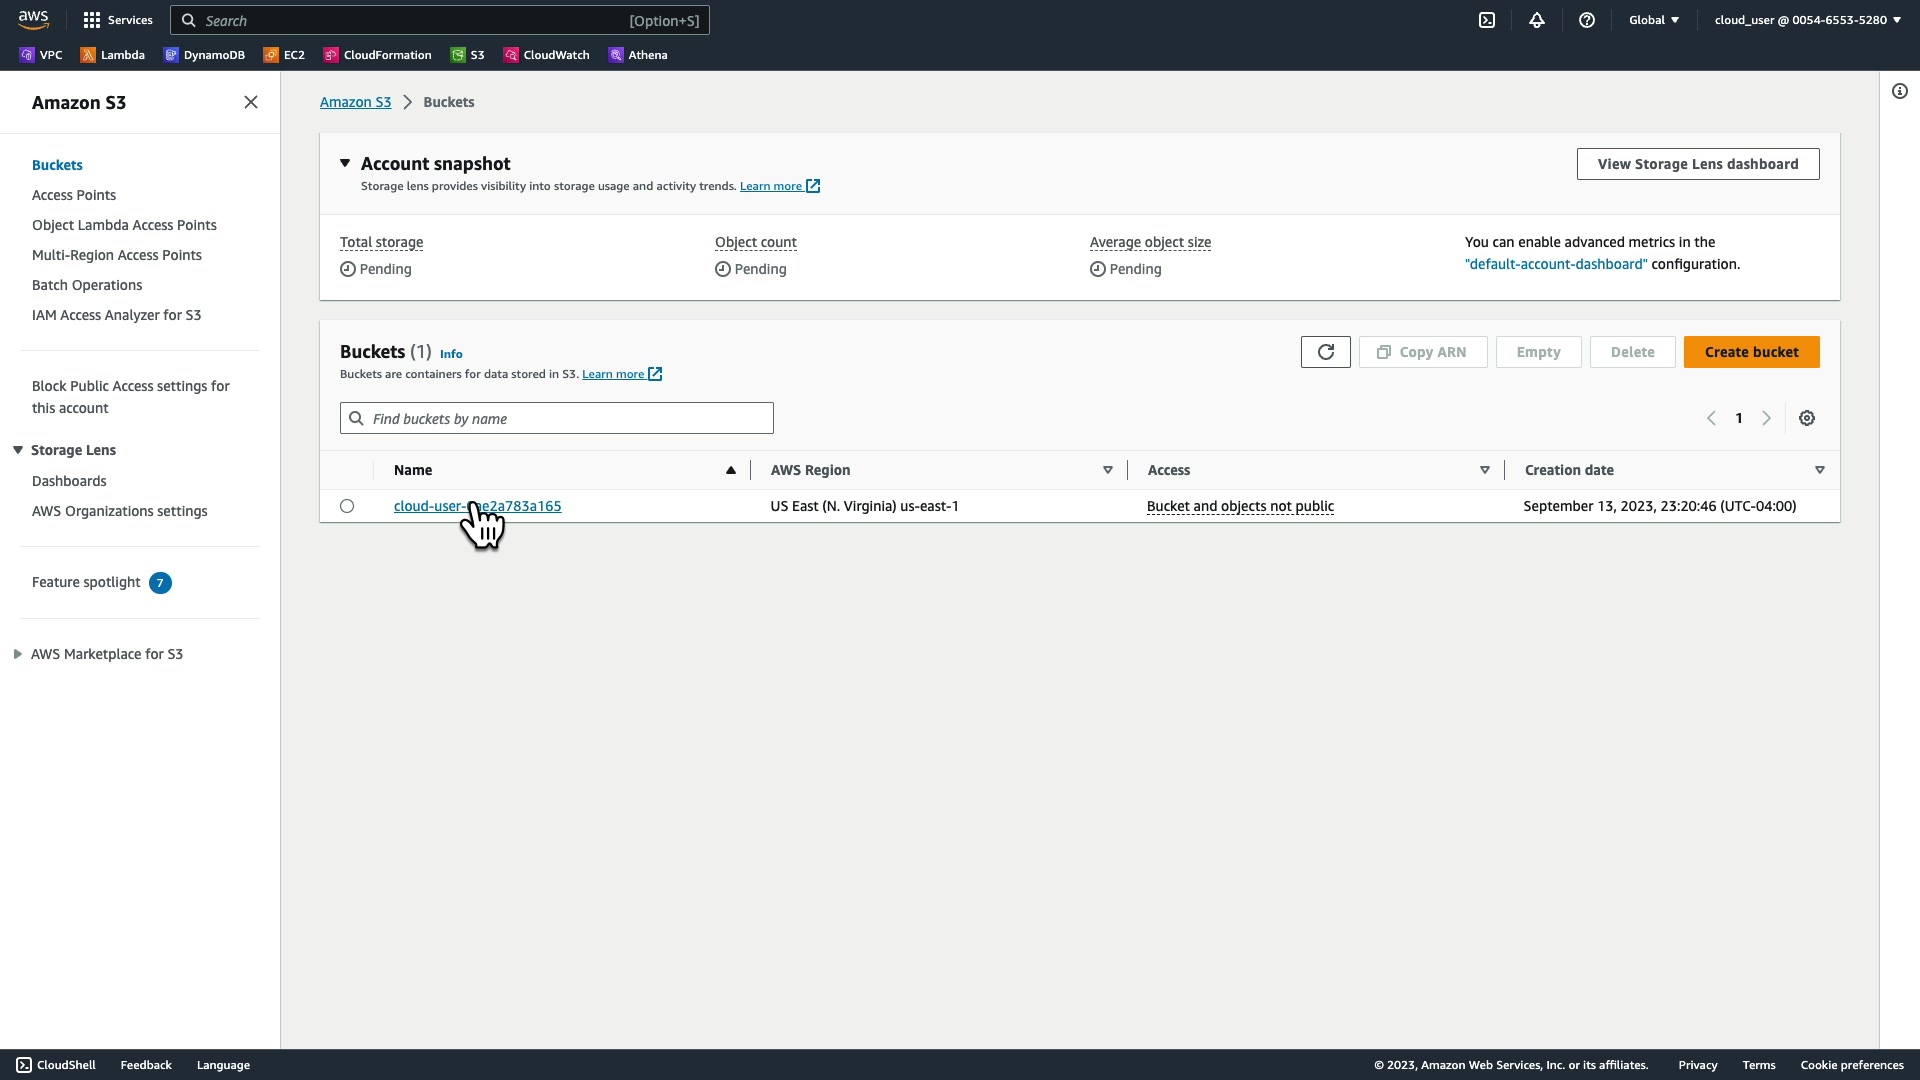Click the Create bucket button
This screenshot has width=1920, height=1080.
point(1751,352)
